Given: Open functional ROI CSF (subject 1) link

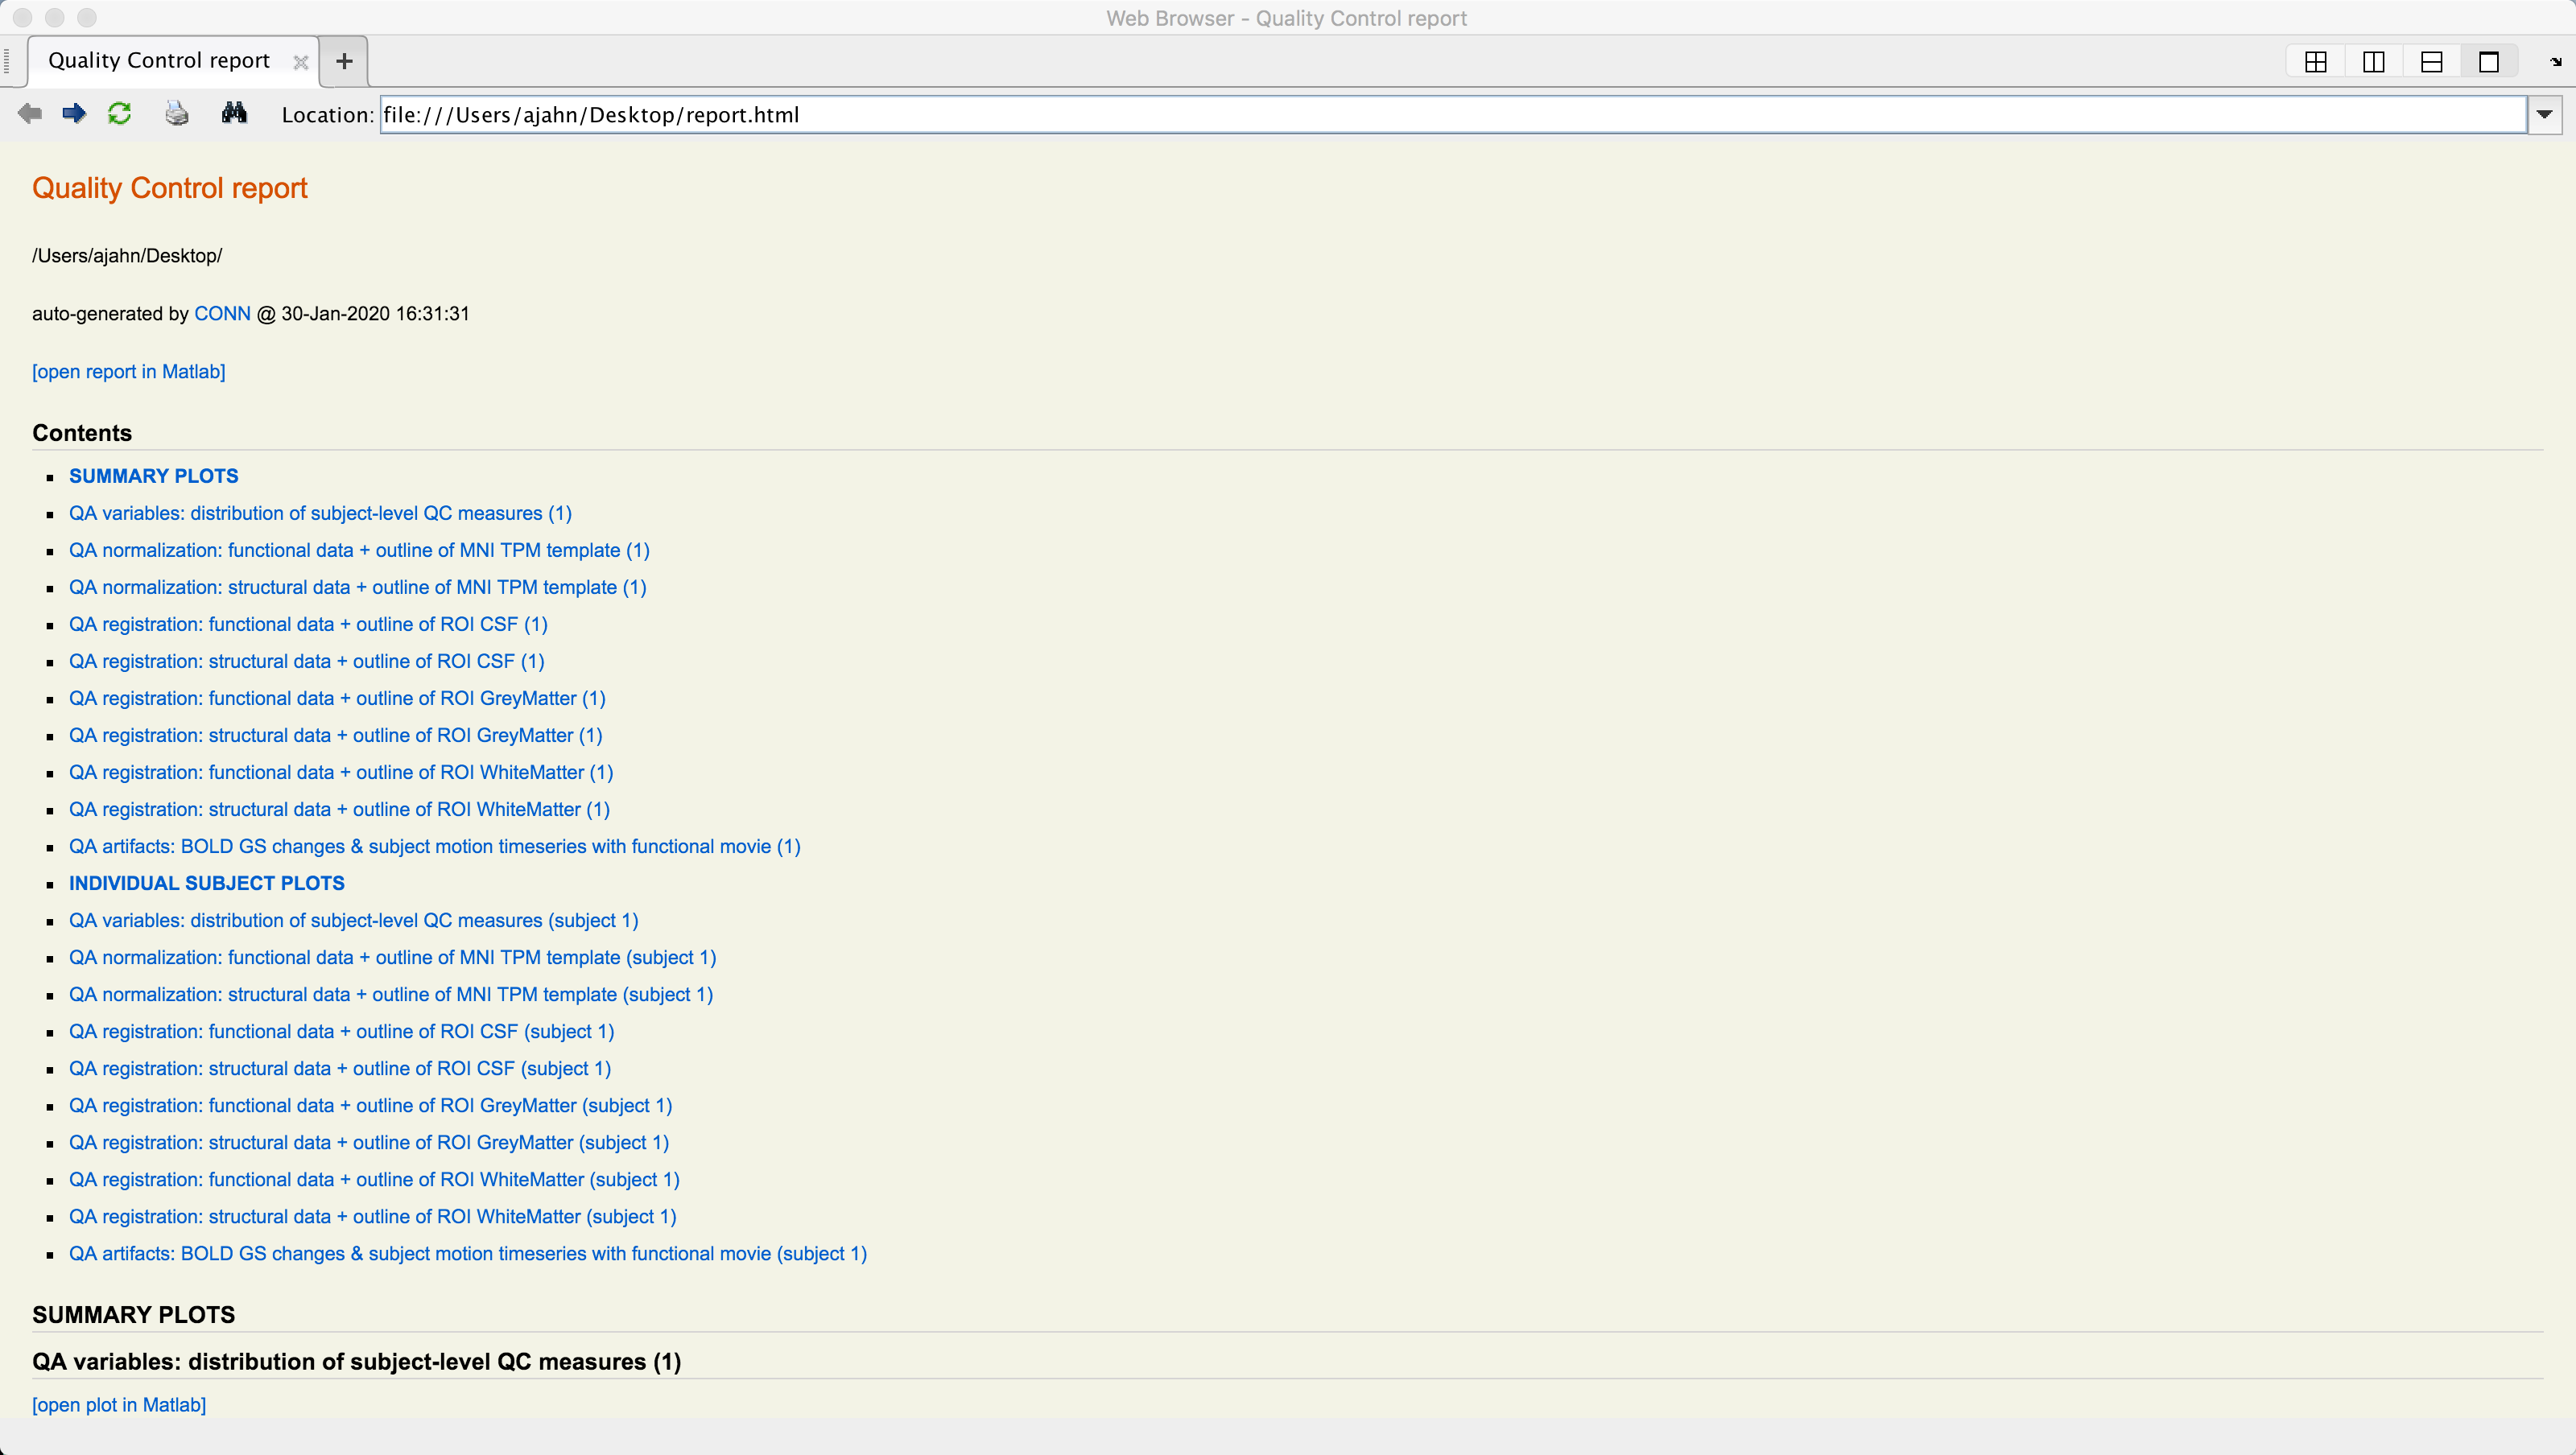Looking at the screenshot, I should click(x=342, y=1031).
